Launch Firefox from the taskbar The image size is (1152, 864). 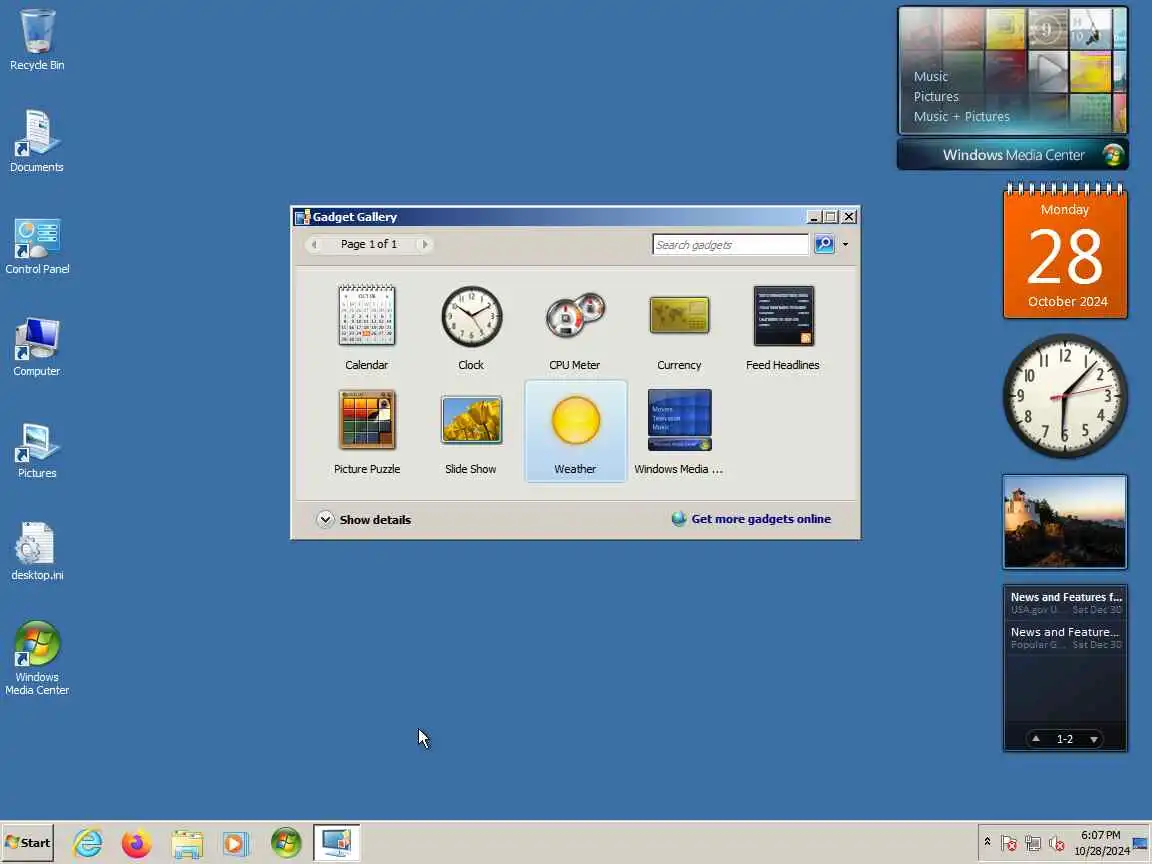point(137,843)
